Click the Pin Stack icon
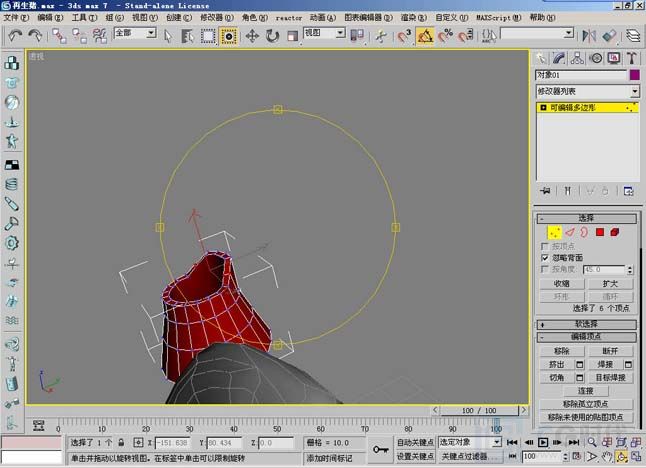The height and width of the screenshot is (468, 646). click(545, 191)
